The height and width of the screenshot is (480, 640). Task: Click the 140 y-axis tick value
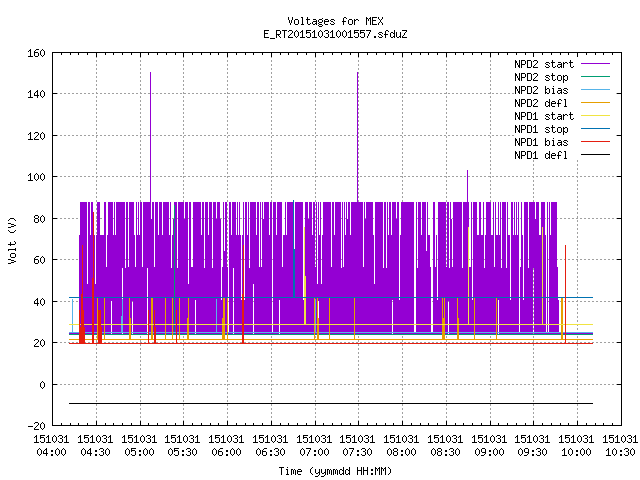click(x=36, y=94)
